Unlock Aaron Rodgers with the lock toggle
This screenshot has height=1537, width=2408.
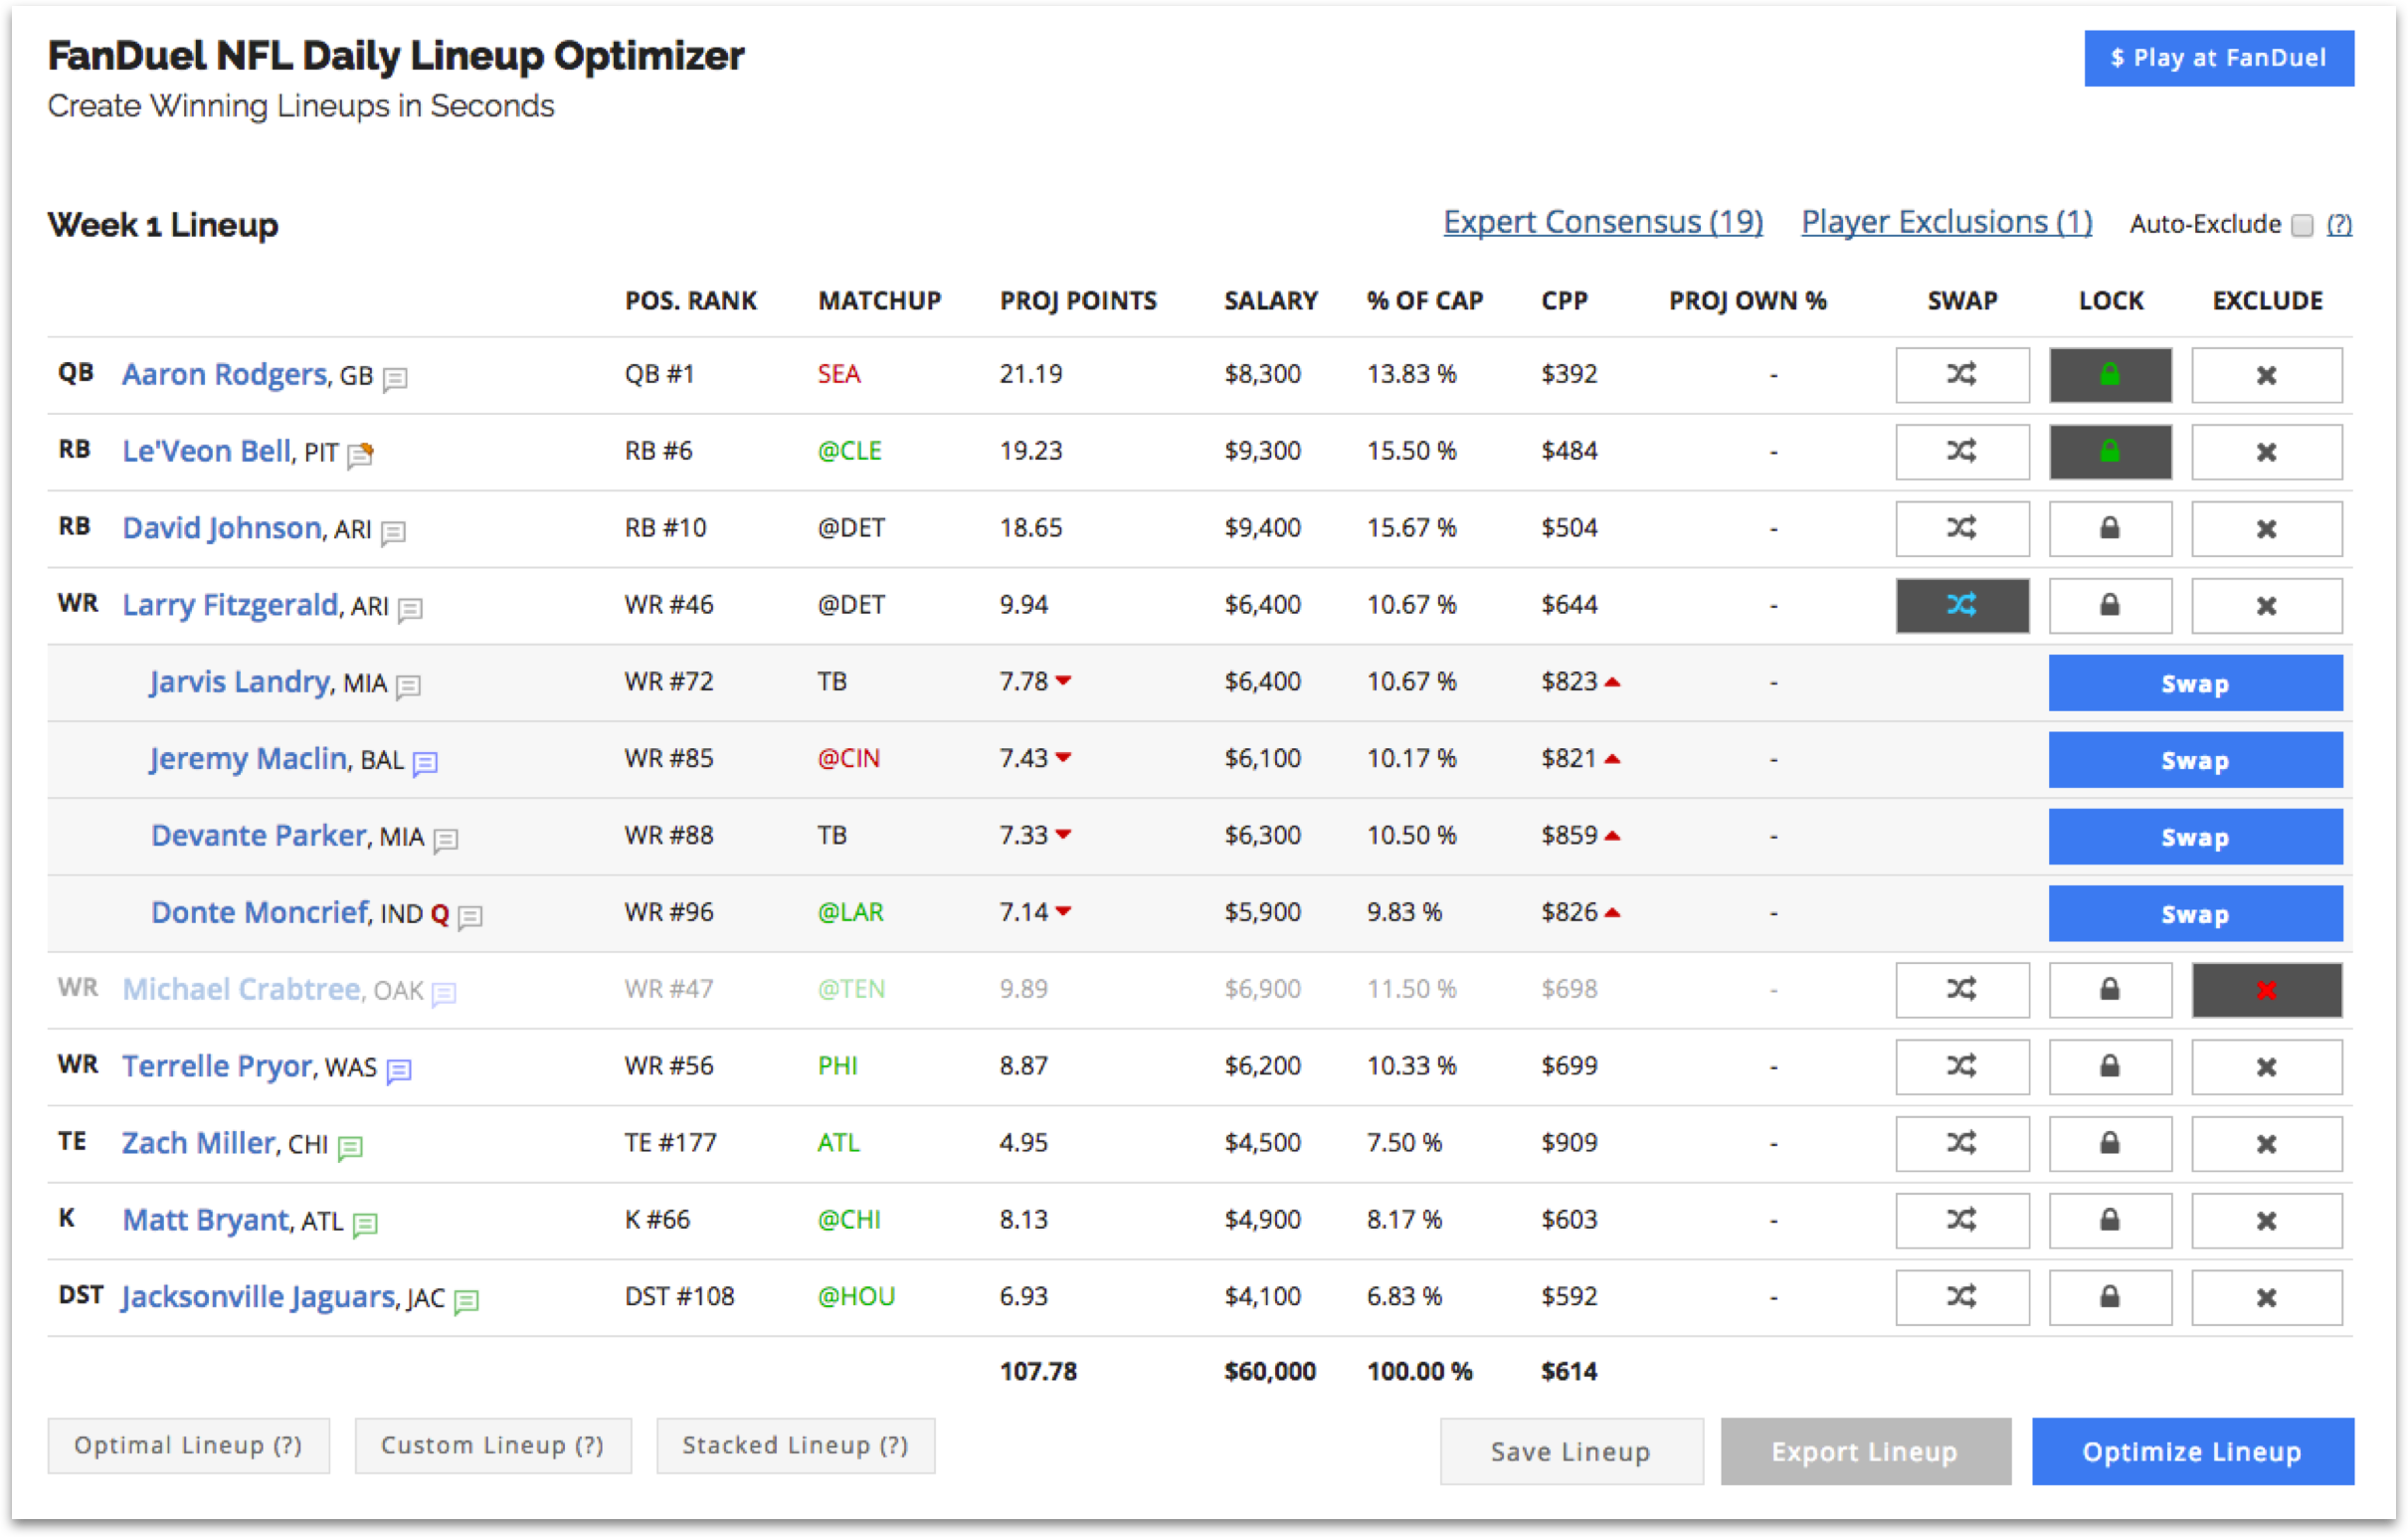[2110, 375]
